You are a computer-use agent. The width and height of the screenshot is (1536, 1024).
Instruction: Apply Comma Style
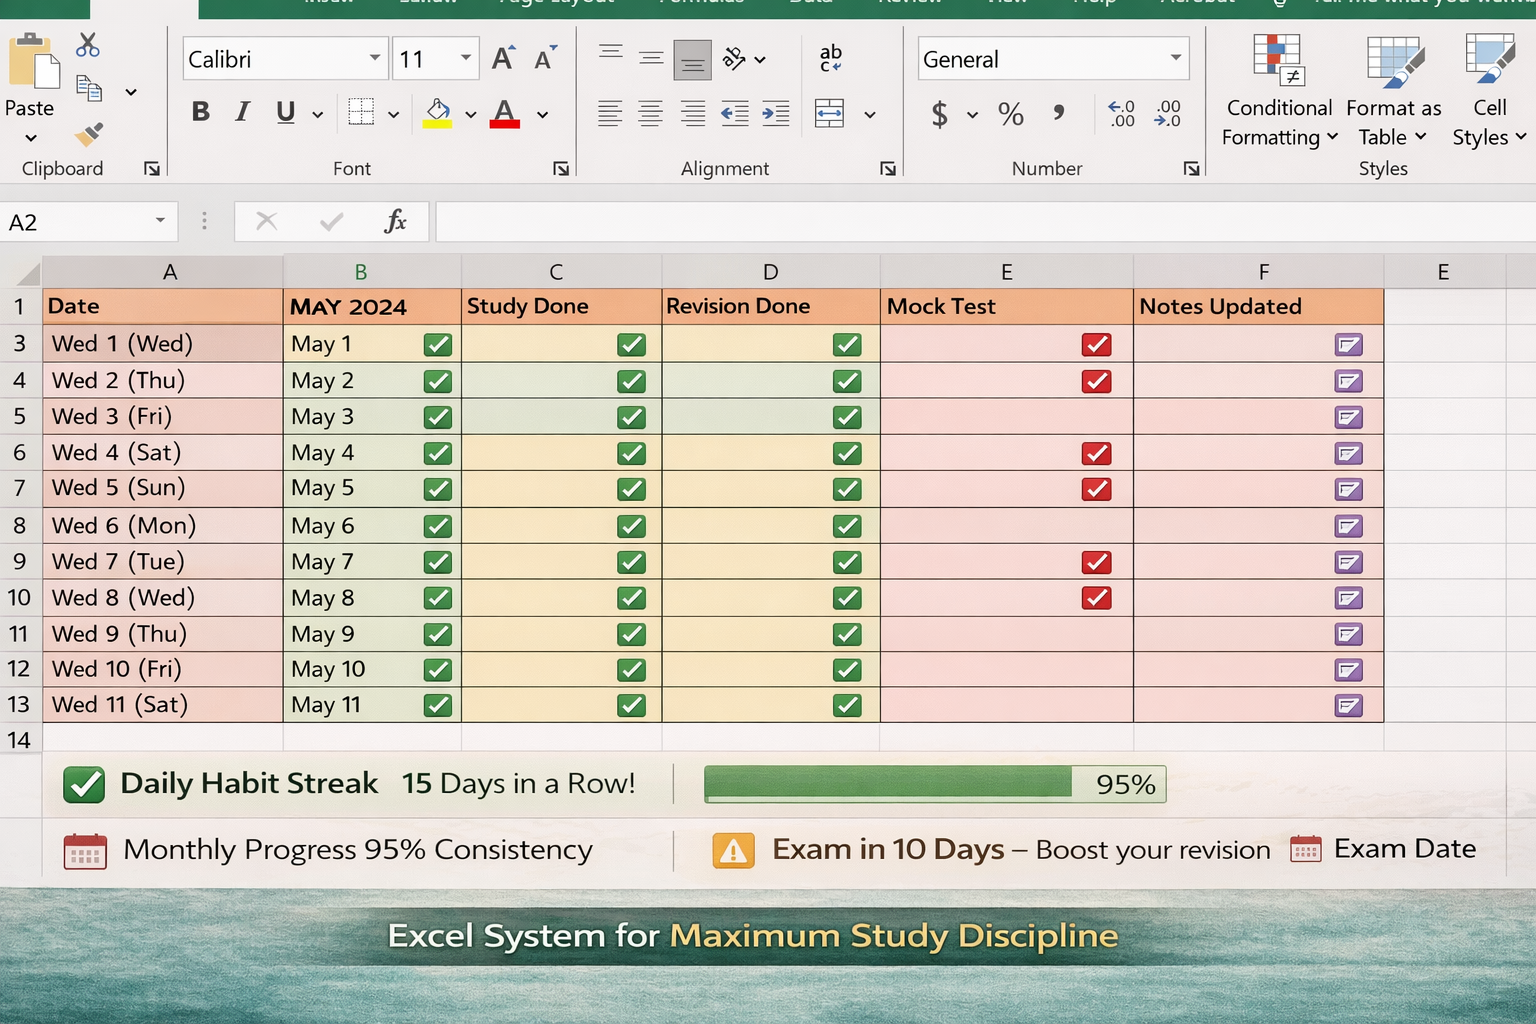tap(1058, 113)
